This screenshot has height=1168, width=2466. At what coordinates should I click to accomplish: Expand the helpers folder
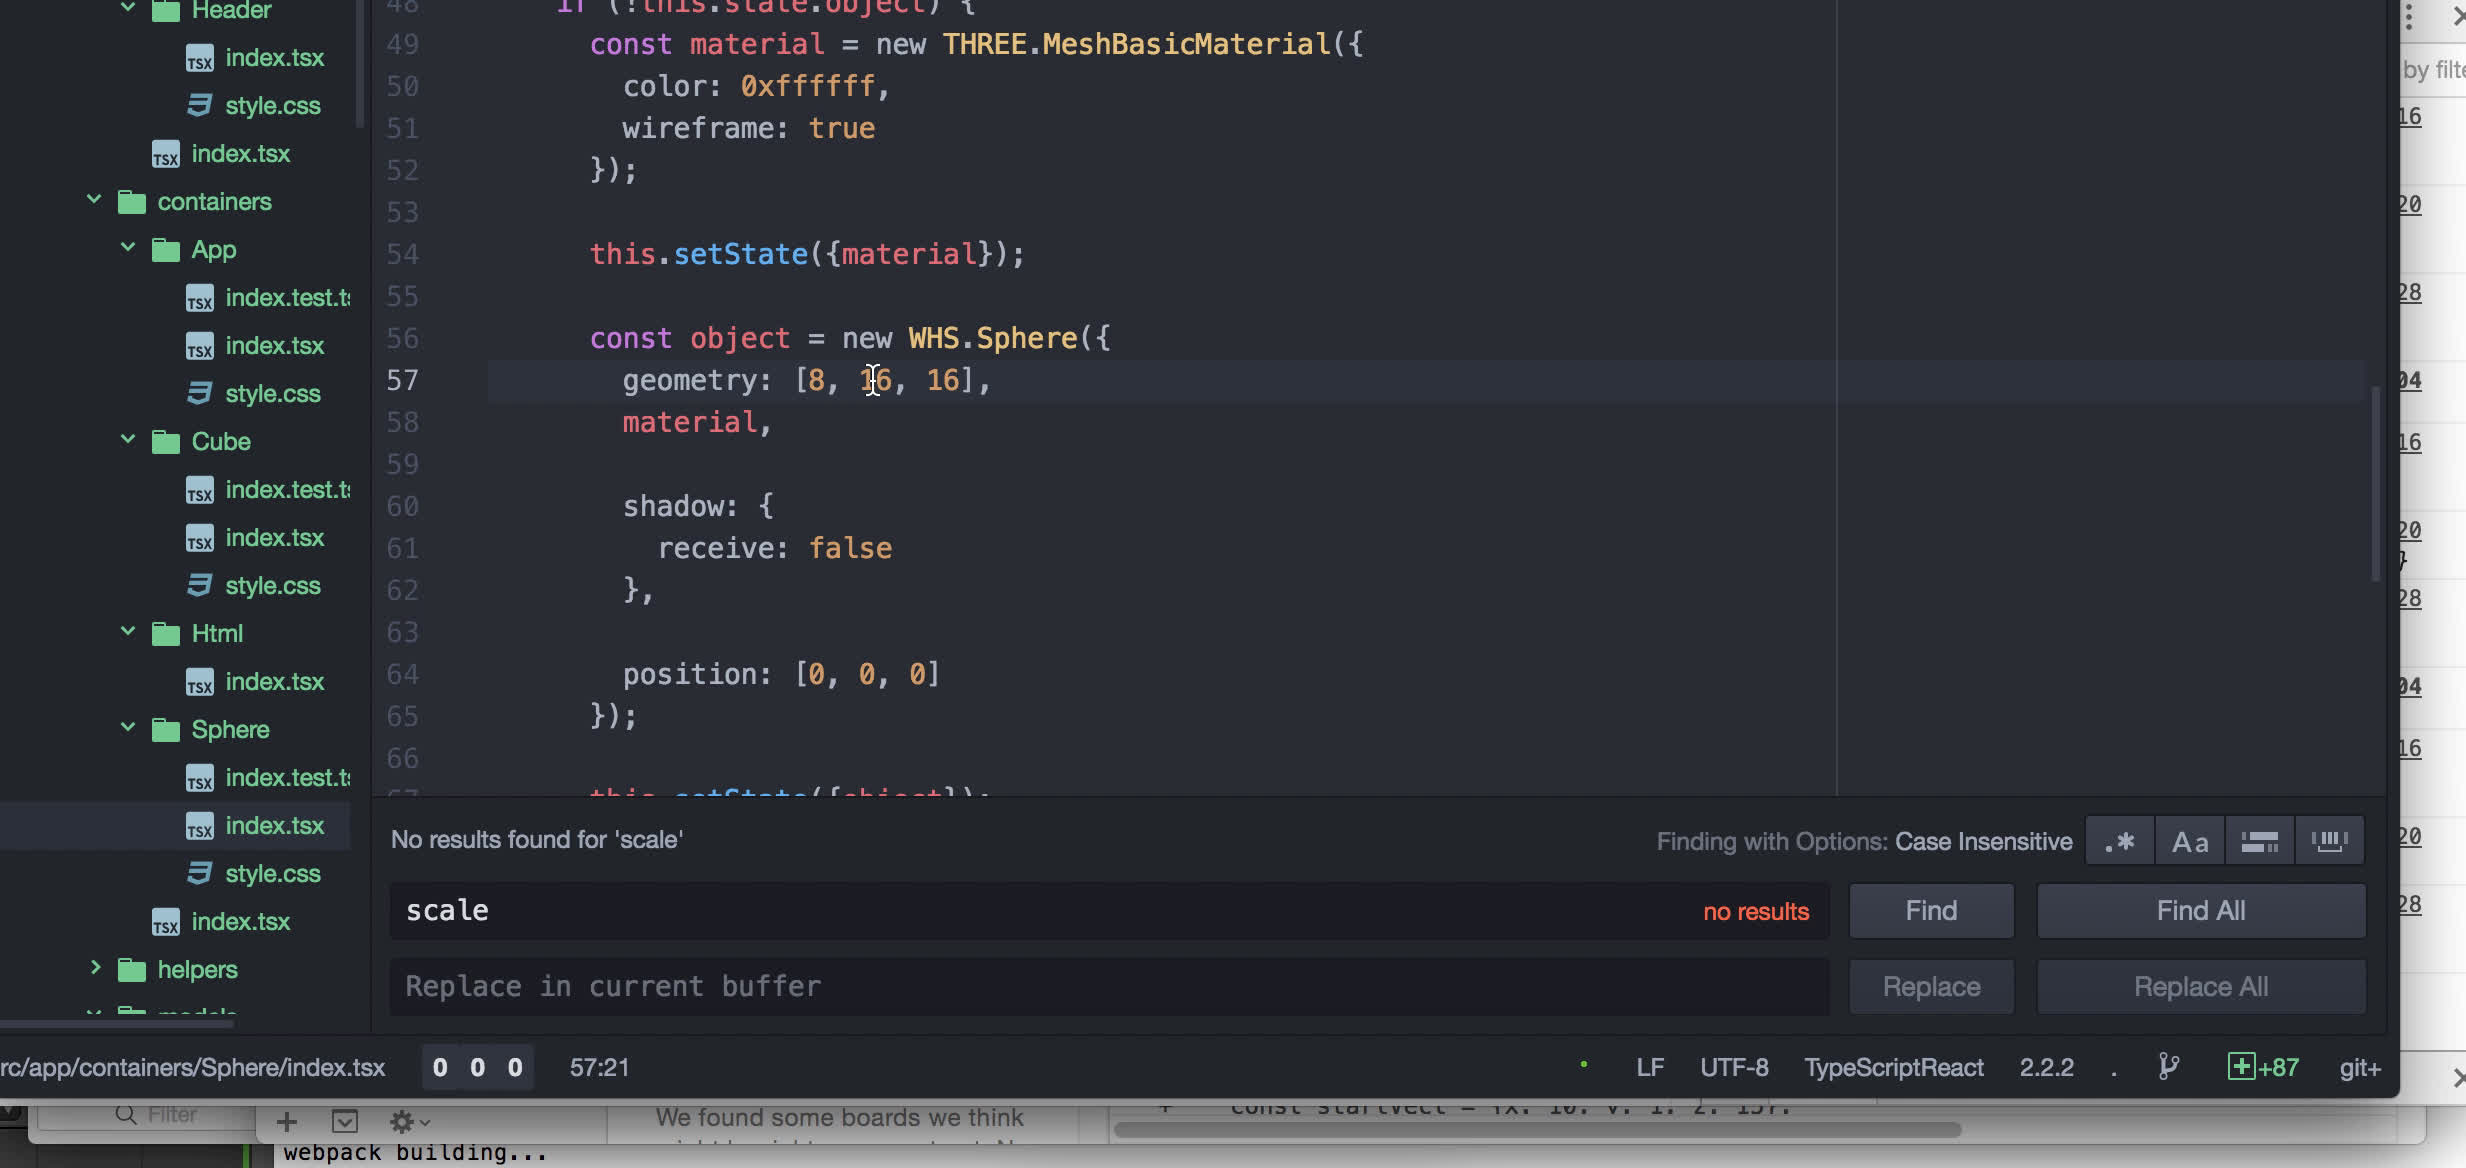pos(94,968)
